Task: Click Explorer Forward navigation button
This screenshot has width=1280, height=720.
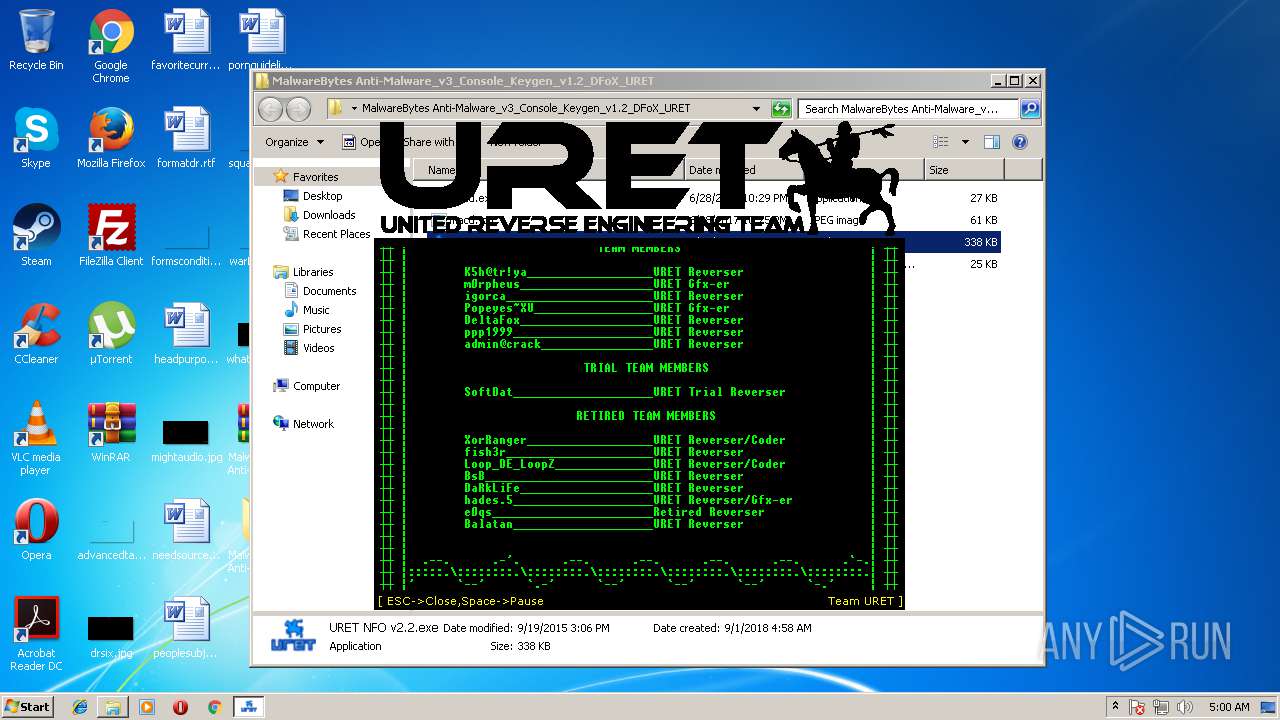Action: click(298, 109)
